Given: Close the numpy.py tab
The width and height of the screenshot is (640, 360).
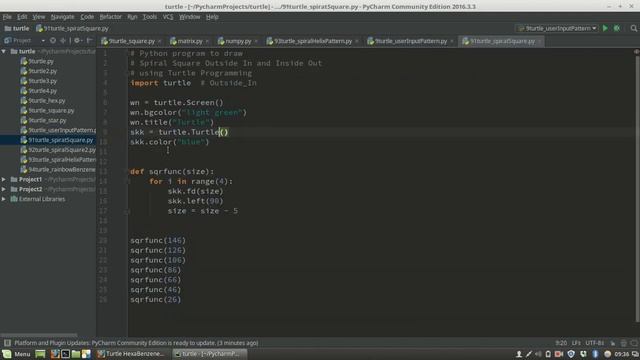Looking at the screenshot, I should (x=256, y=42).
